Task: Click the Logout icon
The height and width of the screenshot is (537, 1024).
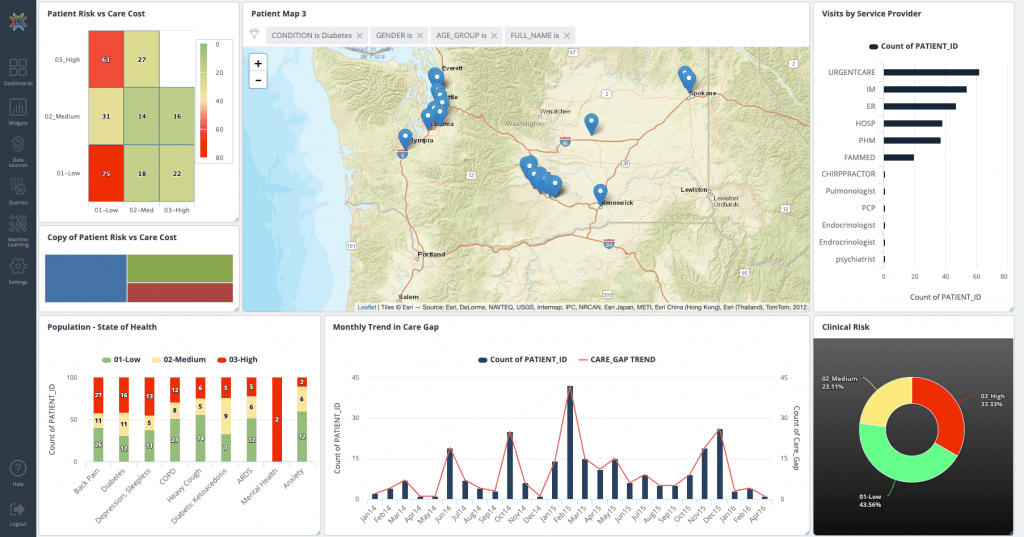Action: pyautogui.click(x=18, y=510)
